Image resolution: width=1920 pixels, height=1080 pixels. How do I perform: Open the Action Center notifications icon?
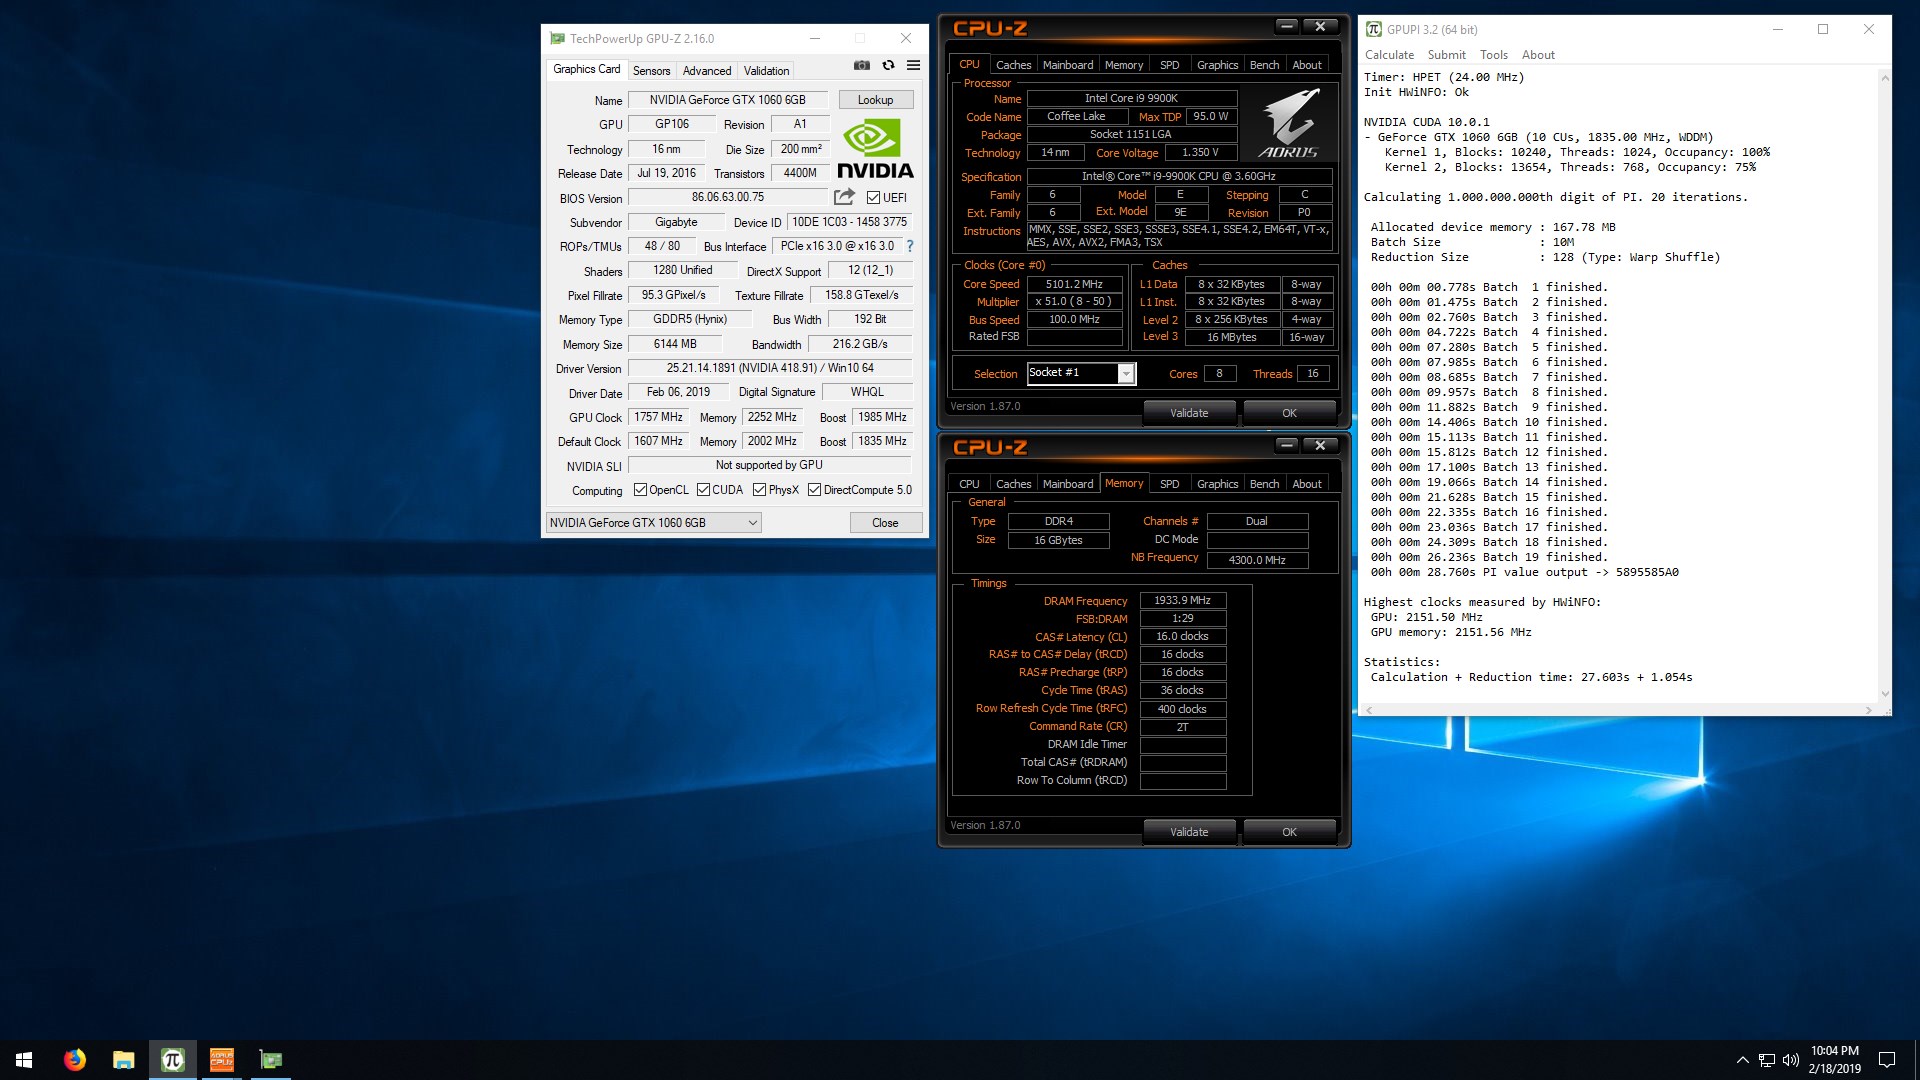click(x=1887, y=1060)
